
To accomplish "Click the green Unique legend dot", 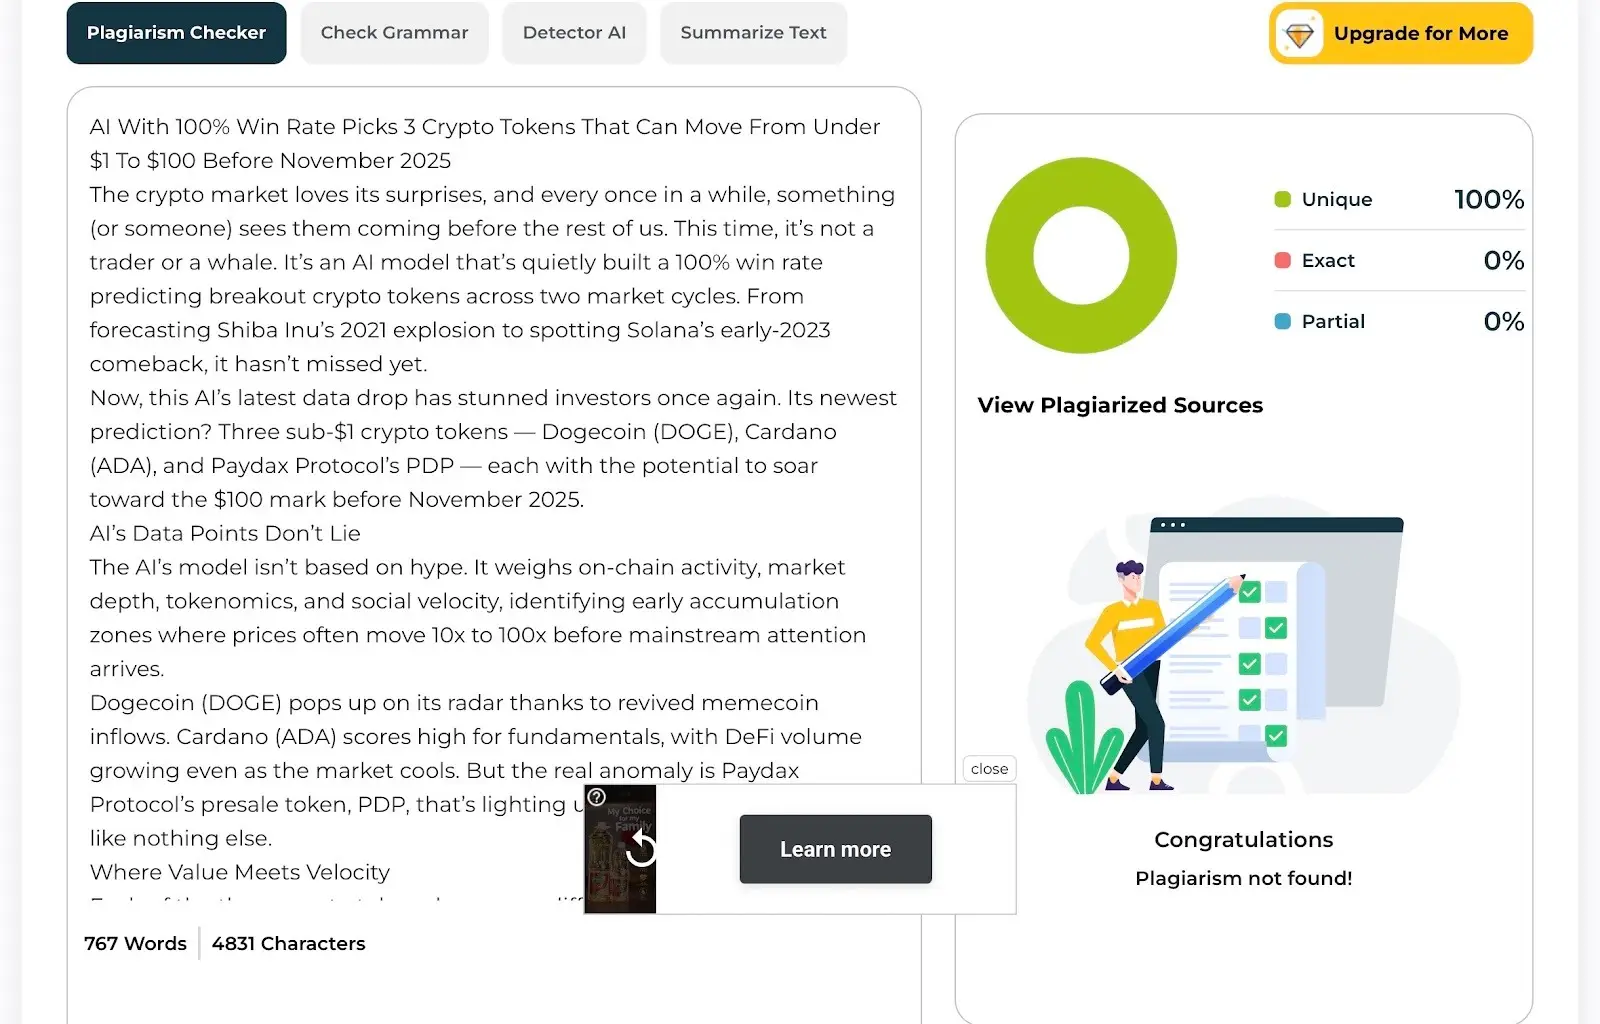I will (1283, 199).
